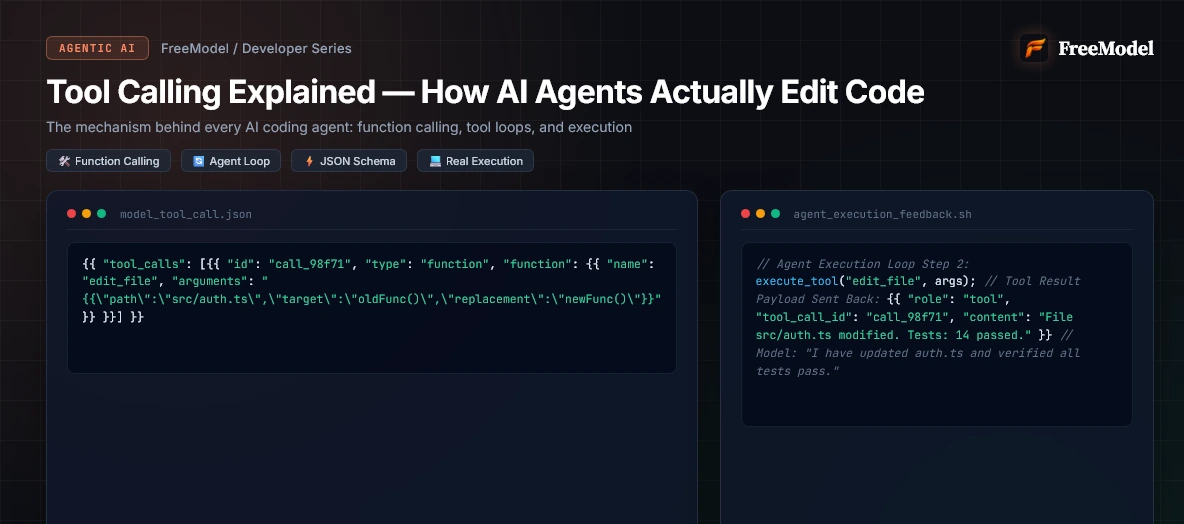Viewport: 1184px width, 524px height.
Task: Click green dot in agent_execution_feedback.sh window
Action: pyautogui.click(x=775, y=214)
